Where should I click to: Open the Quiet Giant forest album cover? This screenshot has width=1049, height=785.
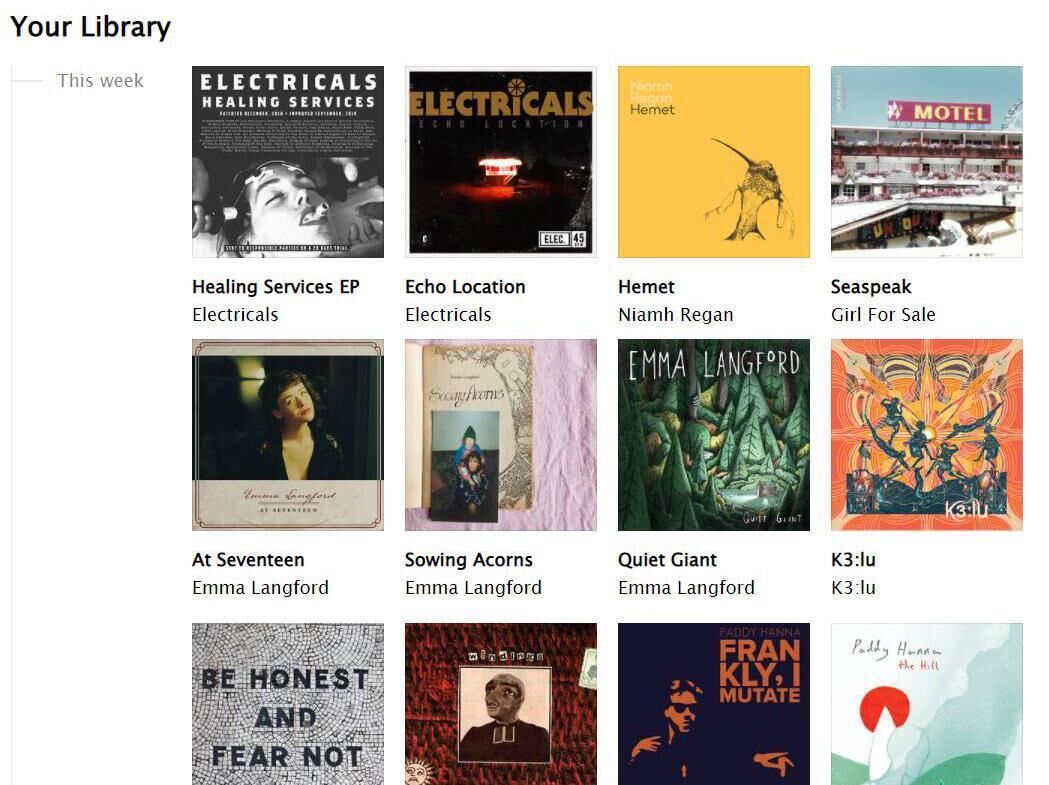[714, 435]
